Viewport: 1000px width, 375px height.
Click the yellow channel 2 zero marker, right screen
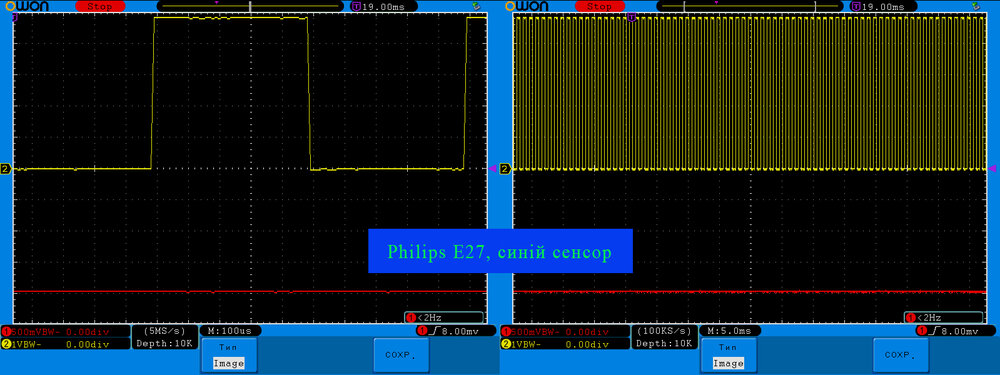pyautogui.click(x=505, y=169)
